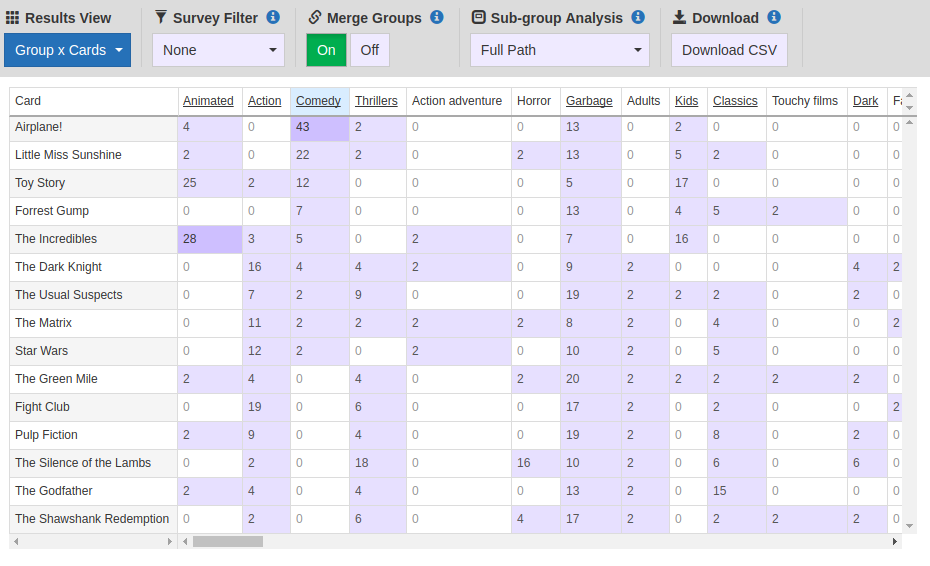
Task: Select The Incredibles row label
Action: coord(56,239)
